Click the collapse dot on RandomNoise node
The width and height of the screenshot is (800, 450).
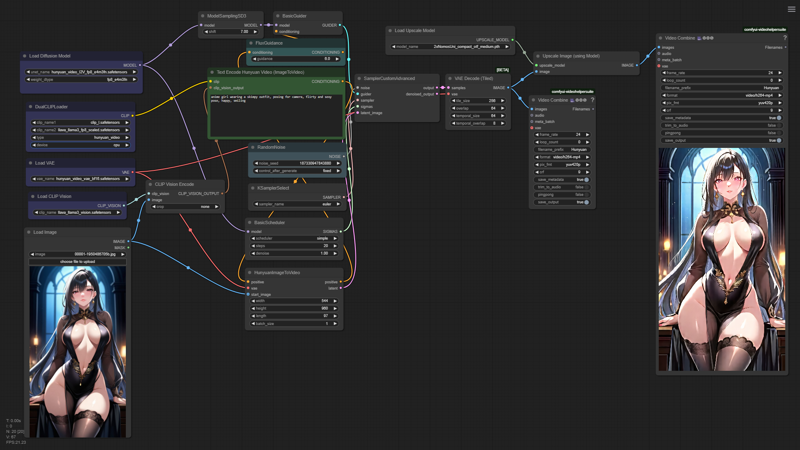253,147
